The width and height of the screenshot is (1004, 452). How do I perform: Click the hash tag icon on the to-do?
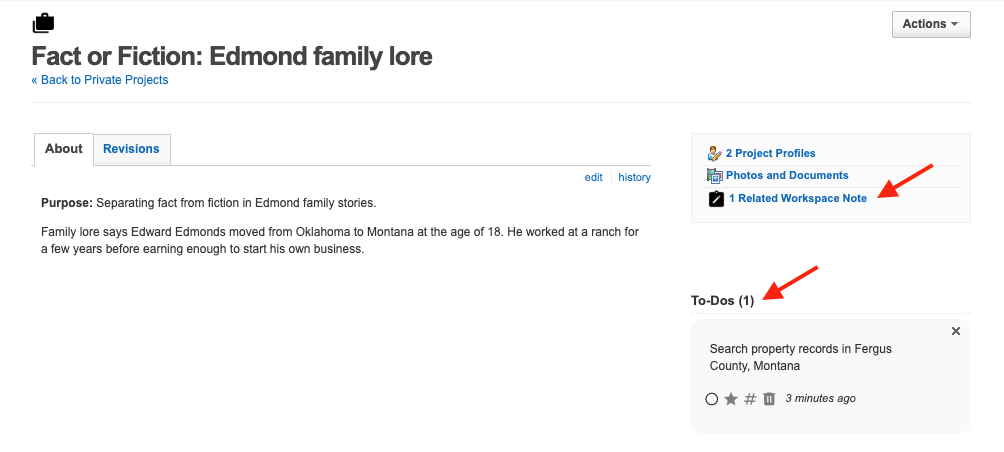pyautogui.click(x=750, y=399)
